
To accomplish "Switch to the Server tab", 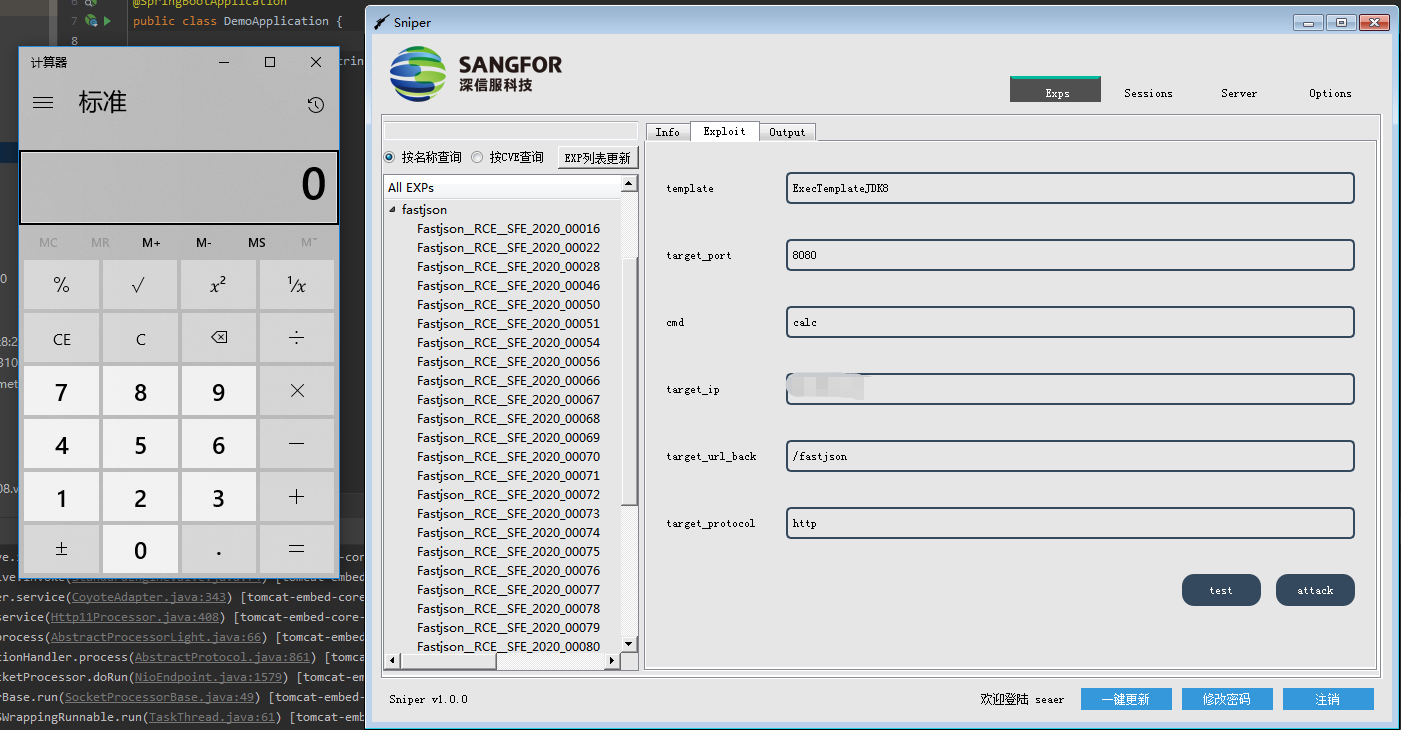I will [x=1239, y=93].
